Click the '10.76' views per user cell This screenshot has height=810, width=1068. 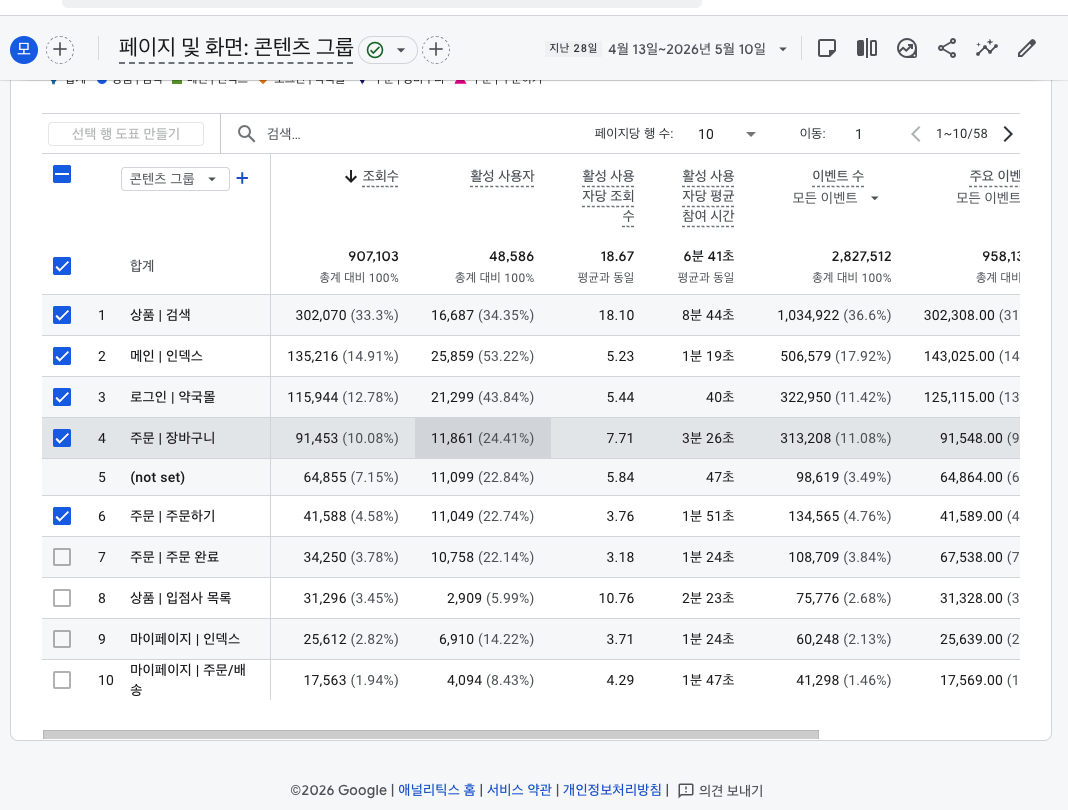click(x=616, y=598)
